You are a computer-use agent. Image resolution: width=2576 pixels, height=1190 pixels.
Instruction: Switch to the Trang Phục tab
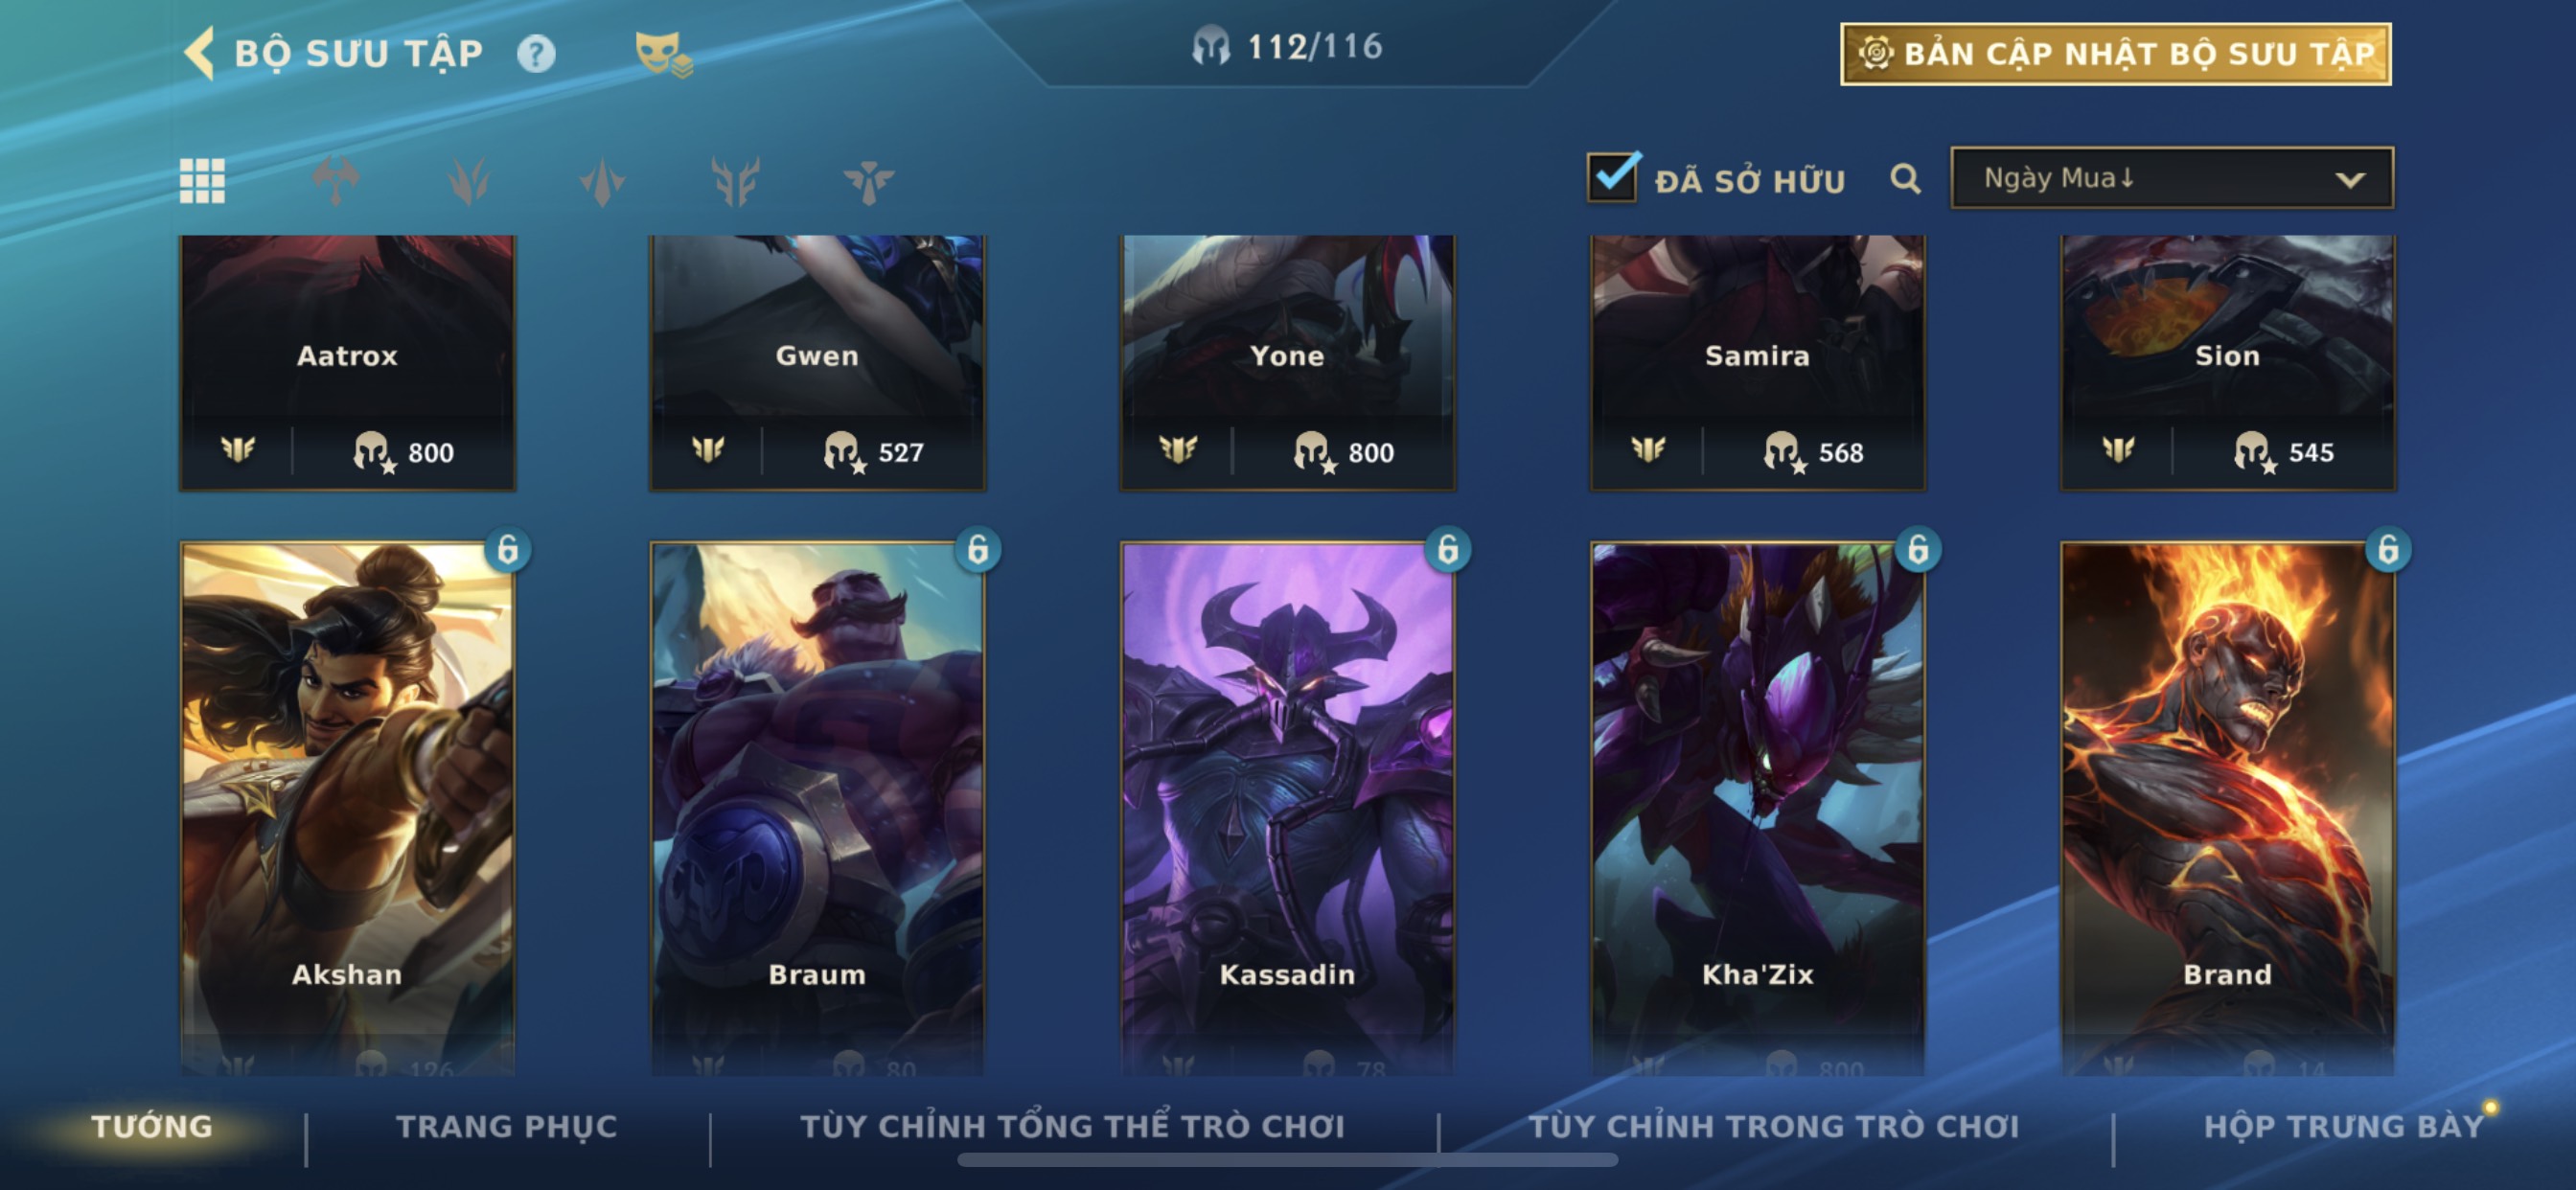point(507,1126)
